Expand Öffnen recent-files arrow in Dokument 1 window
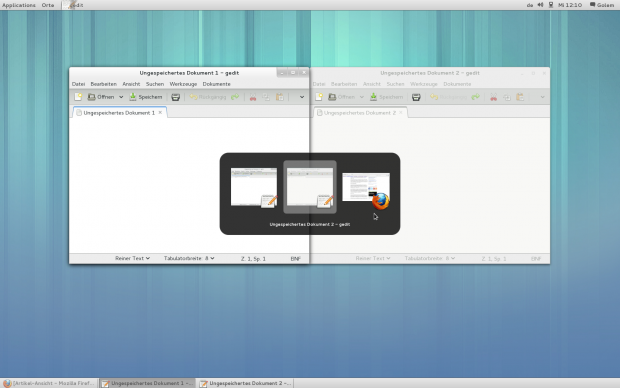The height and width of the screenshot is (388, 620). point(121,97)
